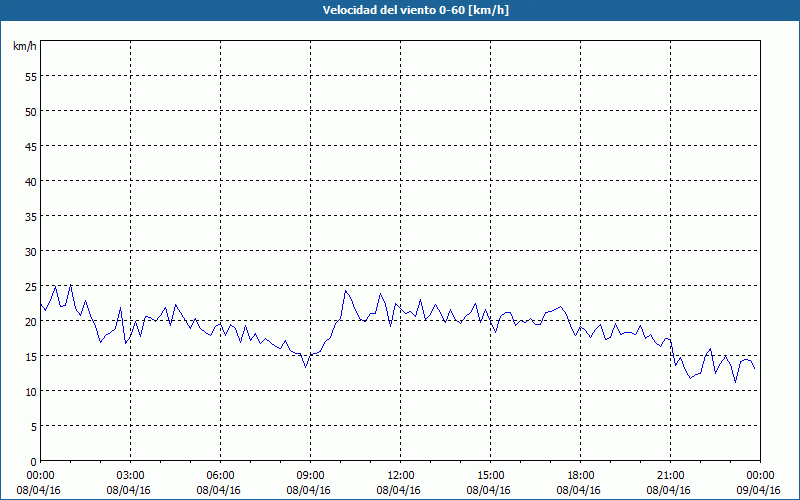Click the 12:00 time label on the x-axis
800x500 pixels.
click(401, 476)
